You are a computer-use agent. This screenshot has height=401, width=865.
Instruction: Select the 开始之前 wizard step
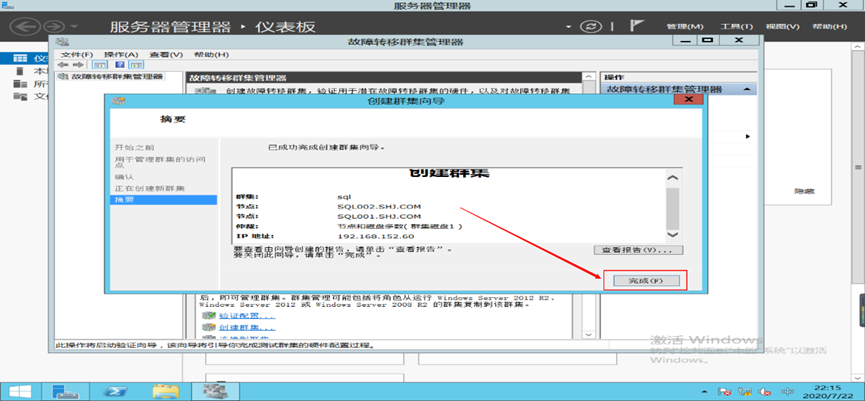click(x=135, y=147)
